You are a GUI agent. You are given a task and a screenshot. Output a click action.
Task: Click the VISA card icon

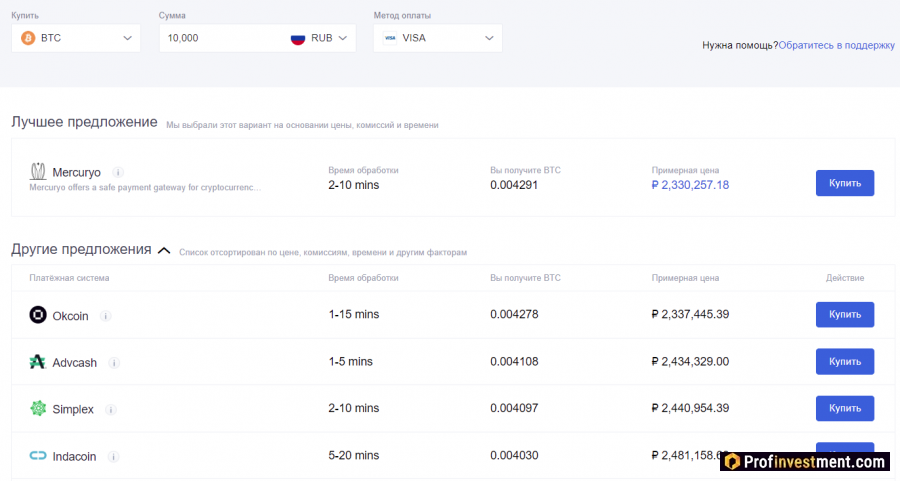tap(390, 38)
